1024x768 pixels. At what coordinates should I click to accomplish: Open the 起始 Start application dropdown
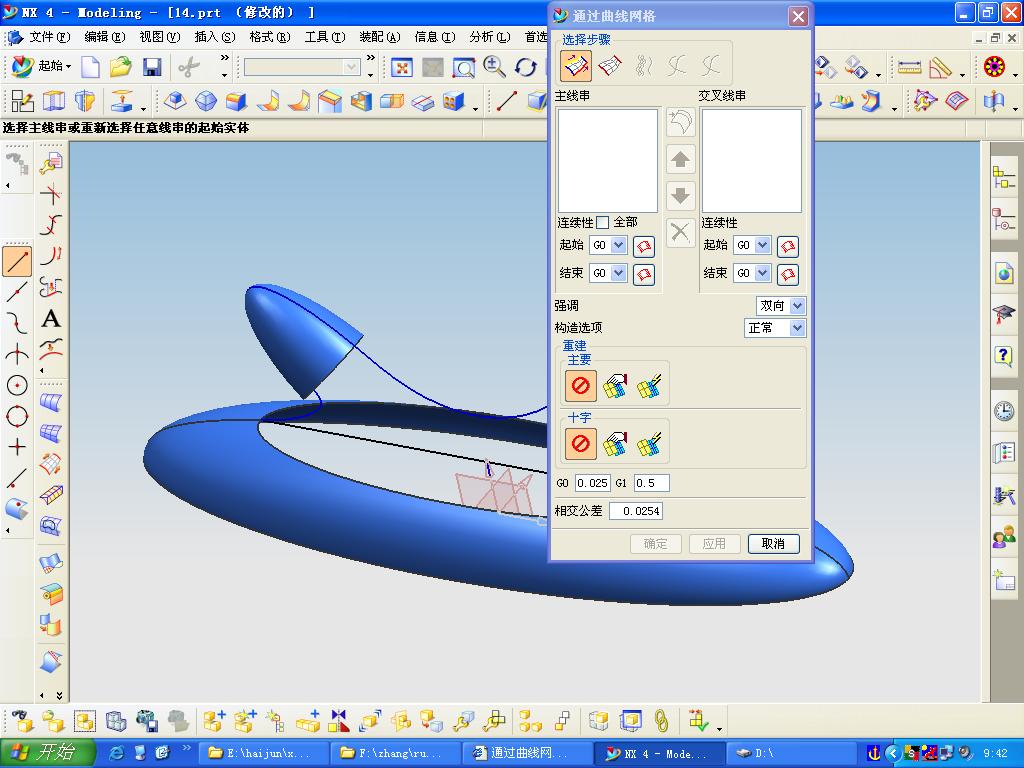click(x=42, y=67)
